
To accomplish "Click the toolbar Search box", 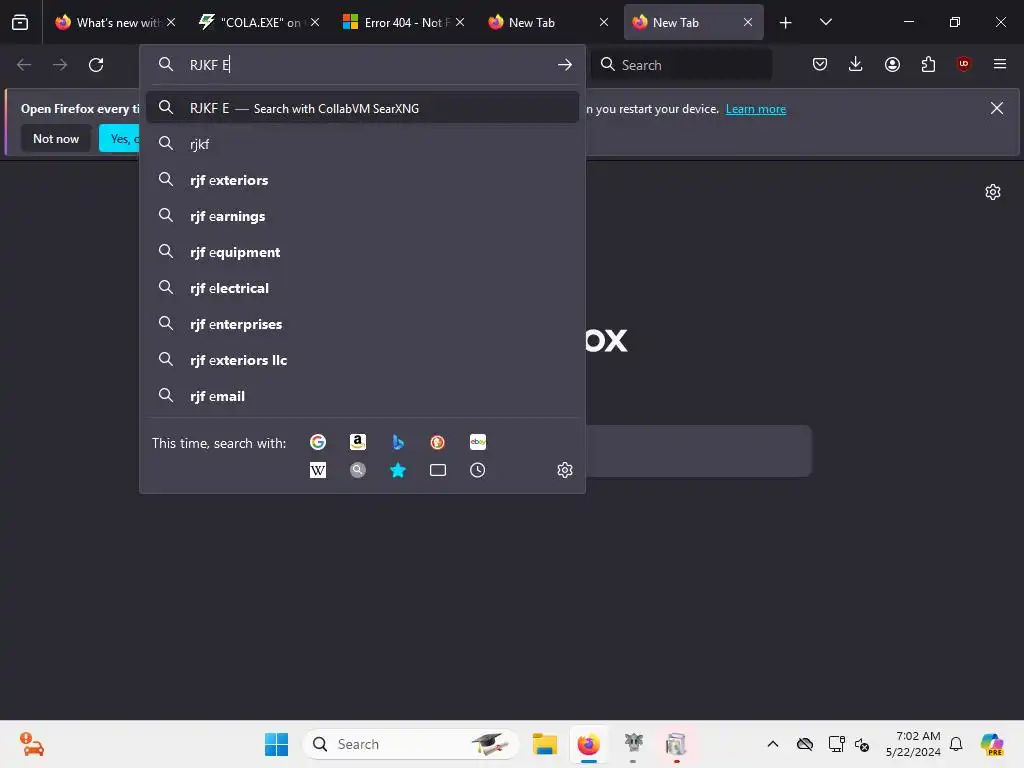I will 681,65.
